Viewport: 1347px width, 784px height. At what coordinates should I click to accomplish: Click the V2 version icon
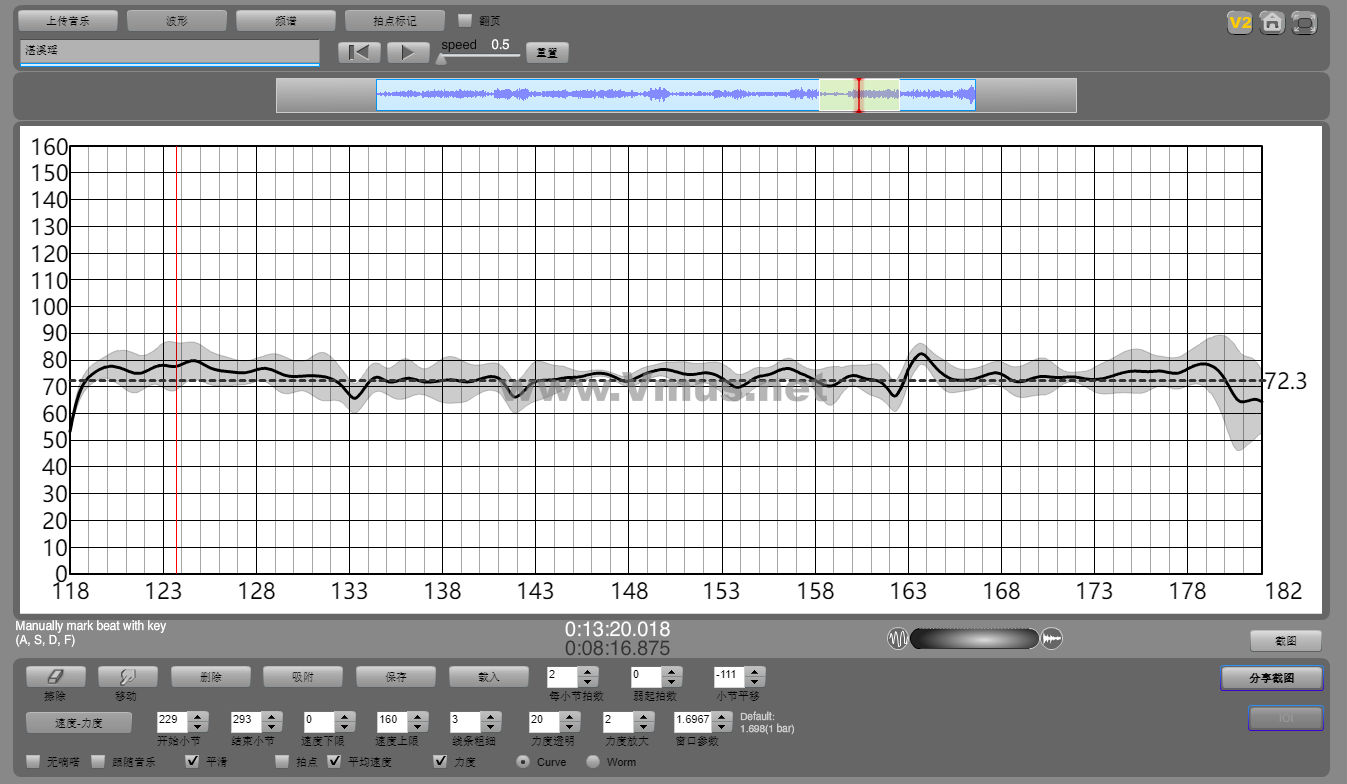coord(1240,22)
